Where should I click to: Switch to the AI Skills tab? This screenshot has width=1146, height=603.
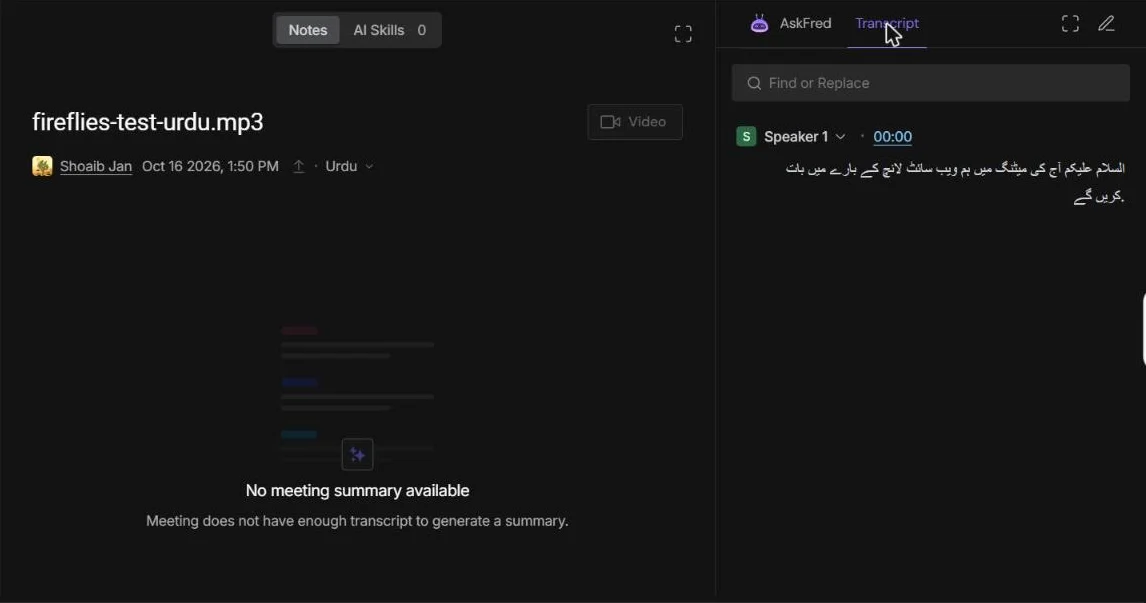point(390,30)
